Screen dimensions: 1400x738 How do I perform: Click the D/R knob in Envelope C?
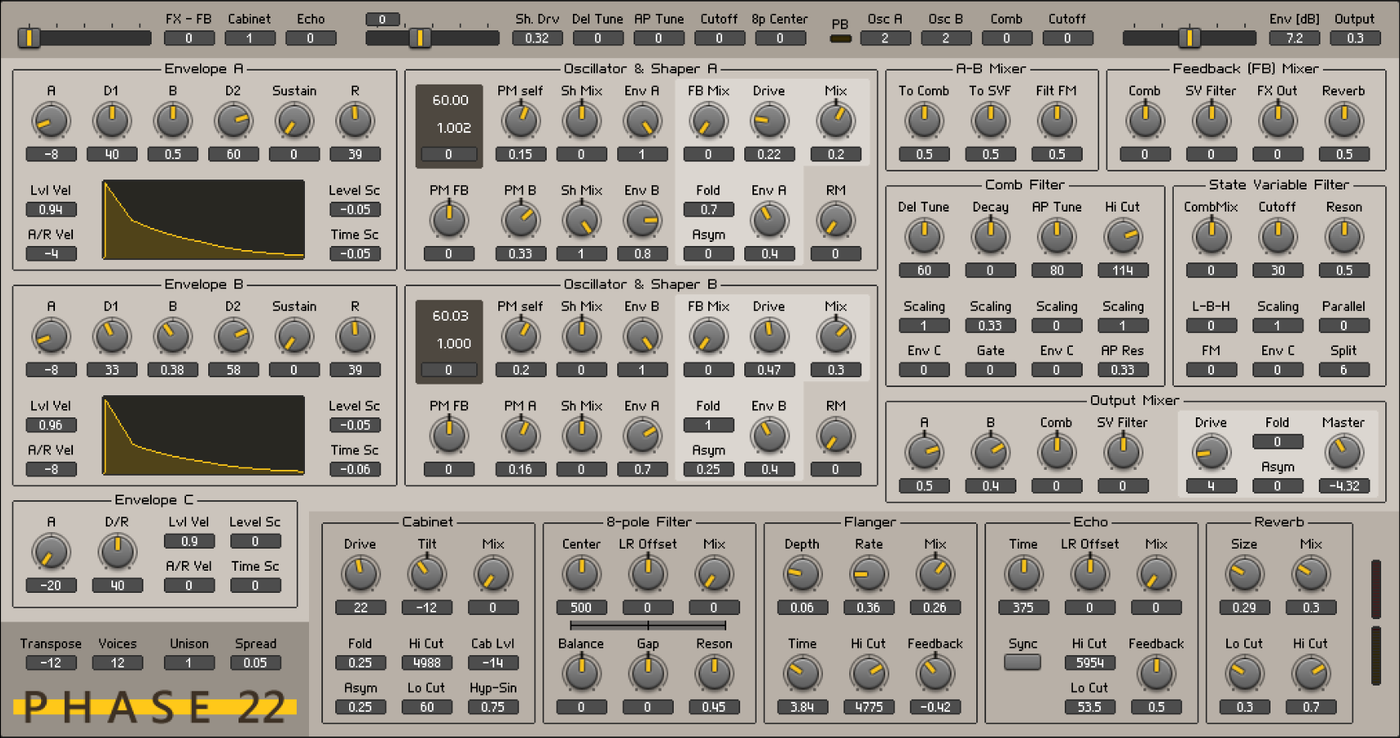pos(117,552)
